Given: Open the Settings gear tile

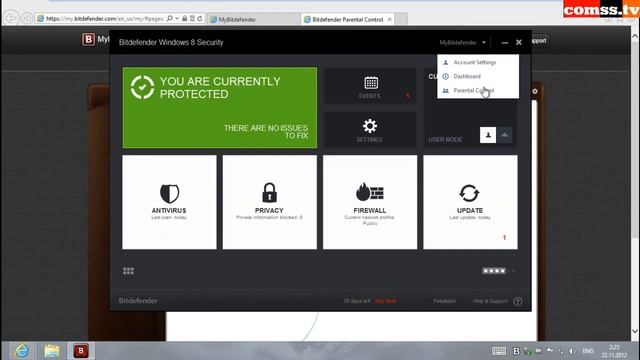Looking at the screenshot, I should 370,129.
